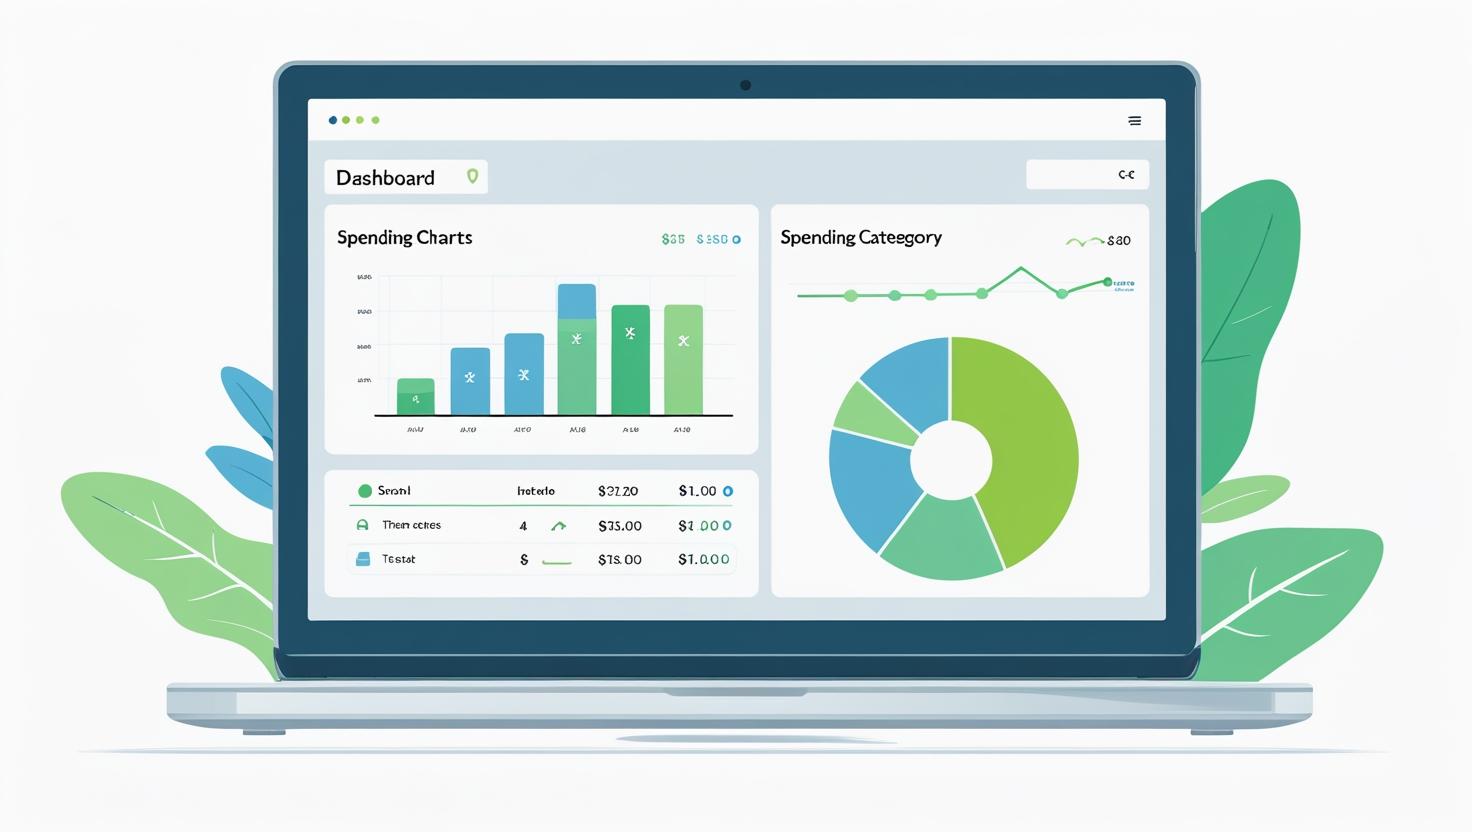Click the hotelo cell in the Sraml row

point(536,491)
